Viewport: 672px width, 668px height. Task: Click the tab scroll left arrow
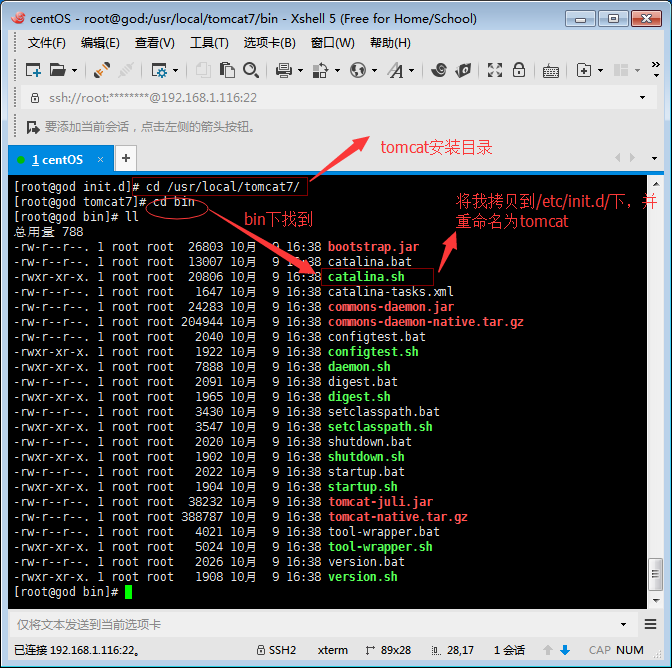click(x=618, y=158)
